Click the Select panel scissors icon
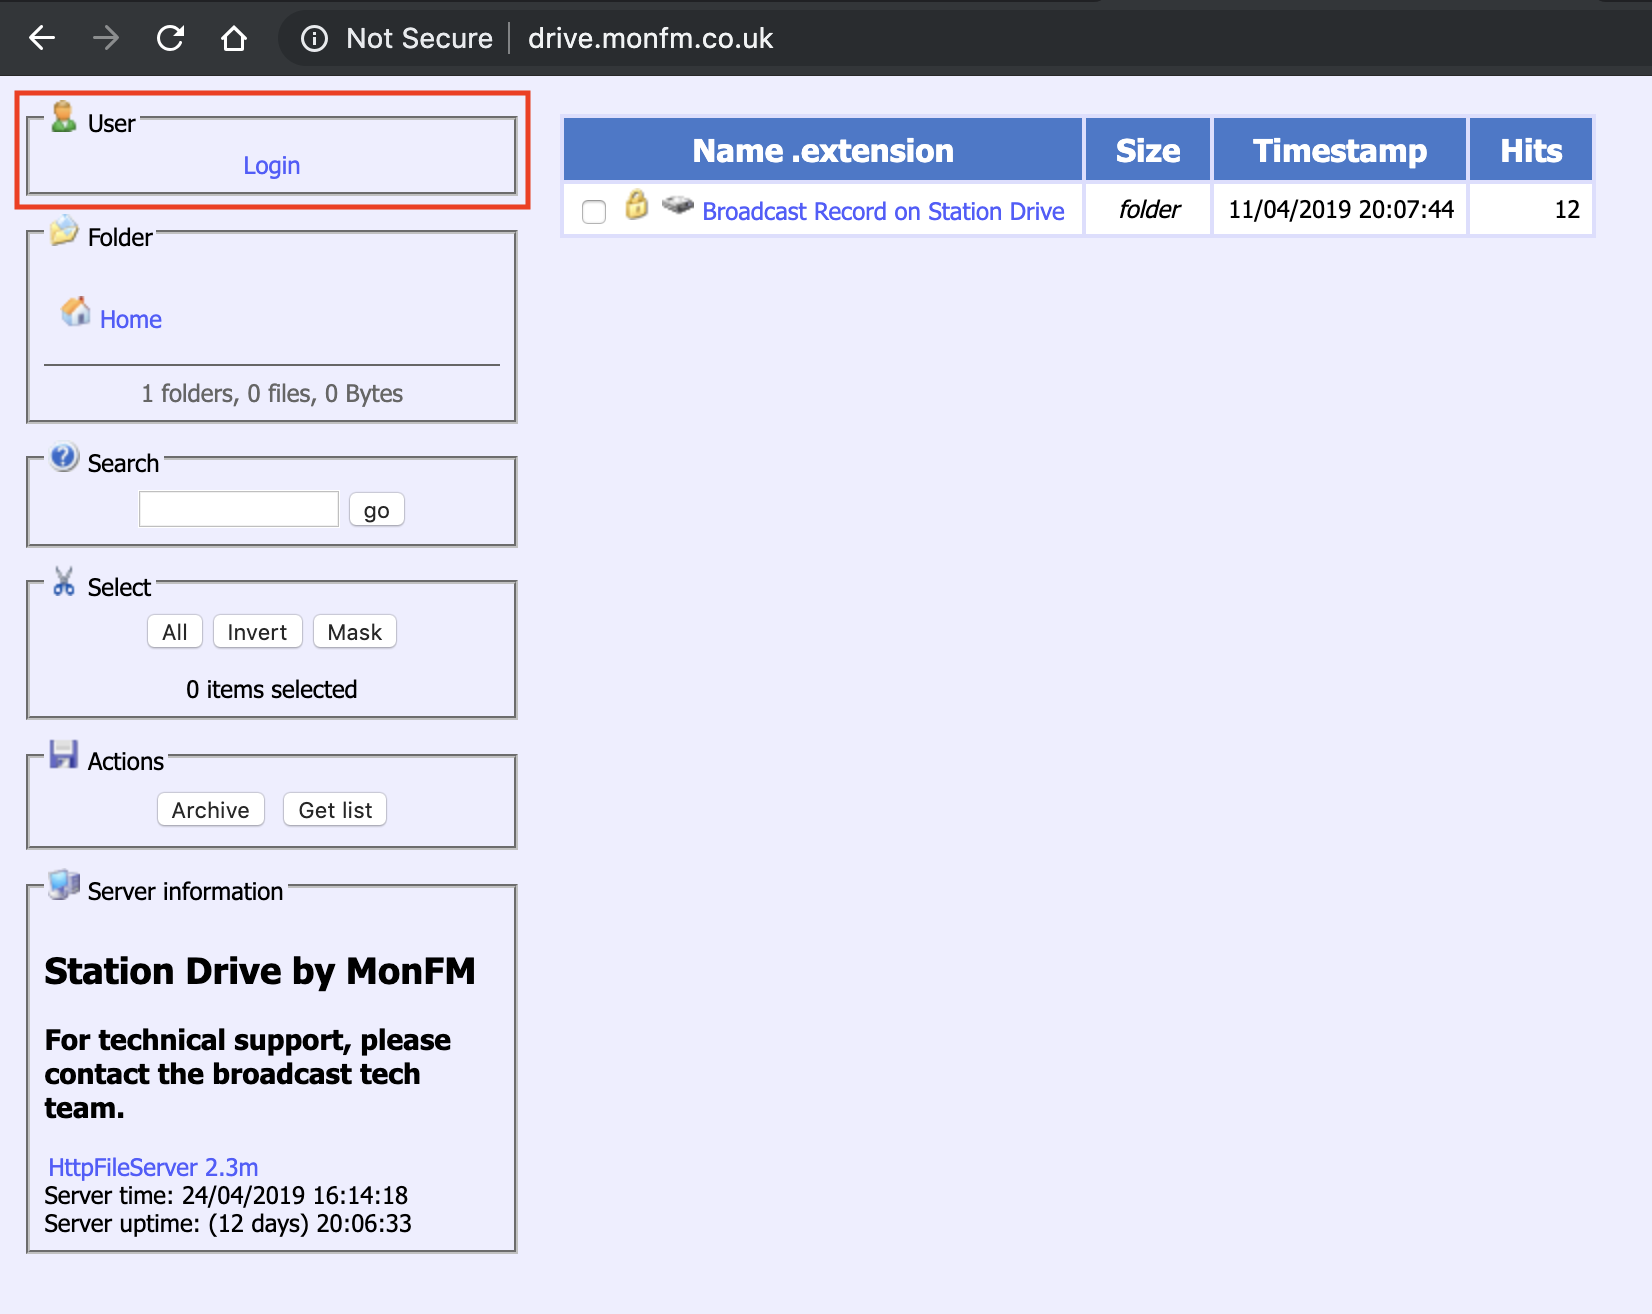The height and width of the screenshot is (1314, 1652). [x=64, y=581]
